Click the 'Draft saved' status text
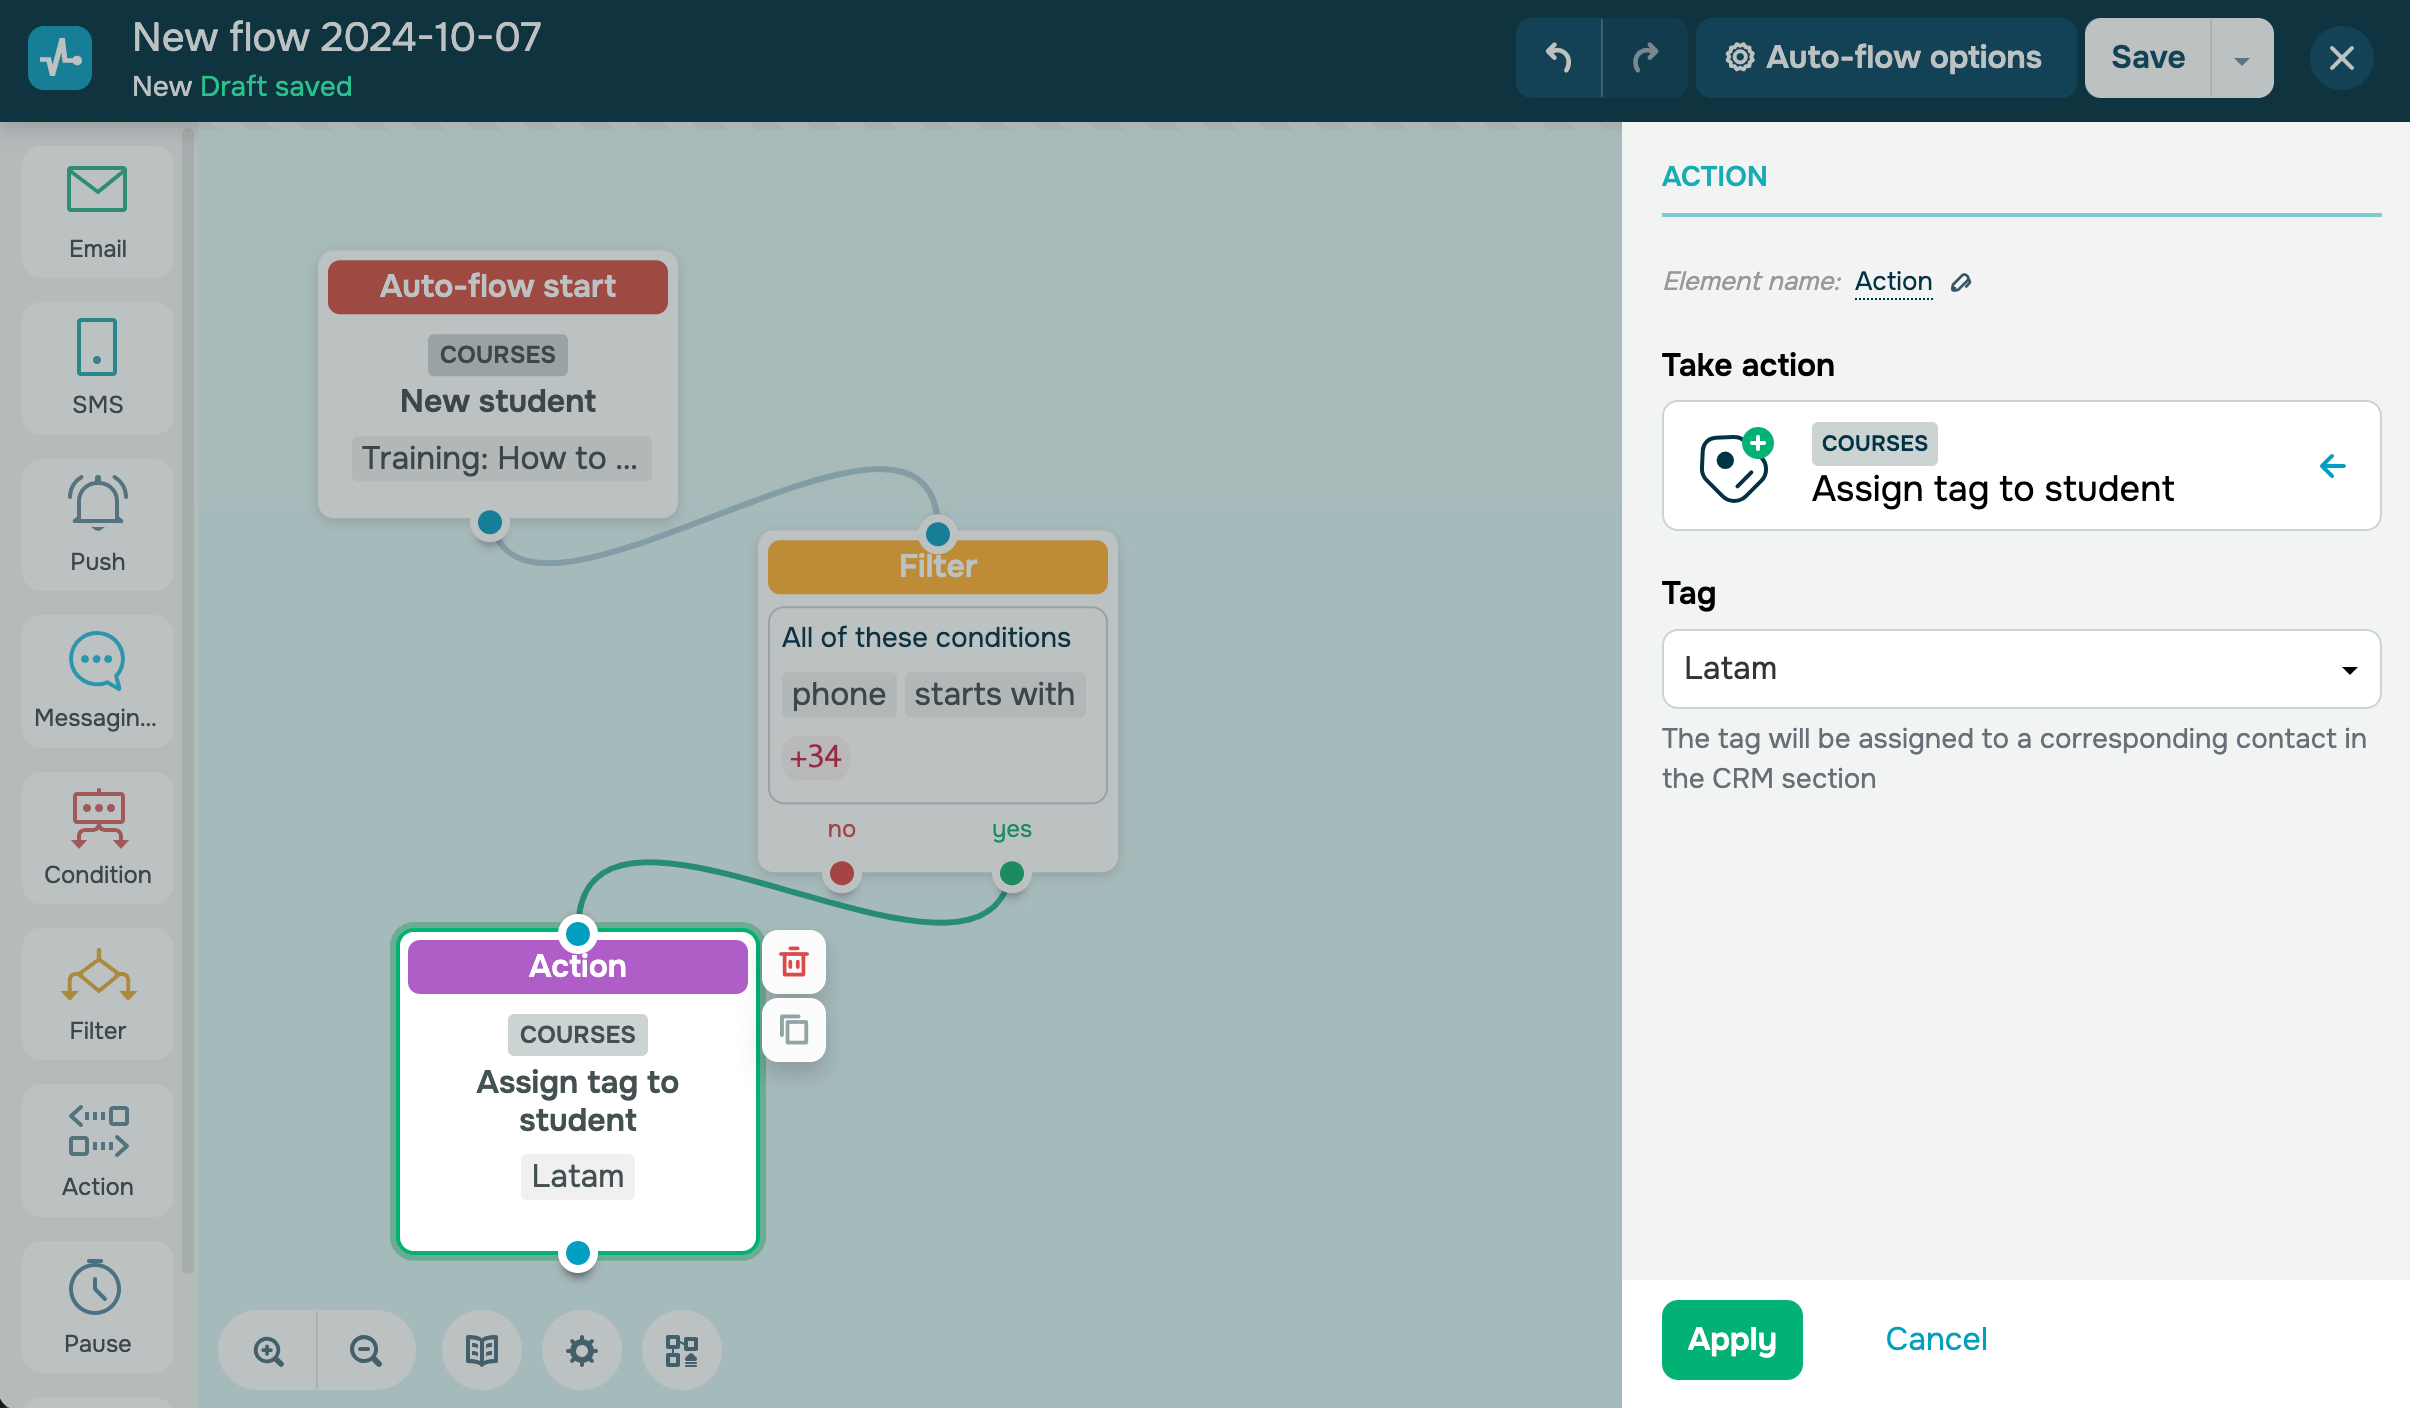Viewport: 2410px width, 1408px height. (x=276, y=87)
